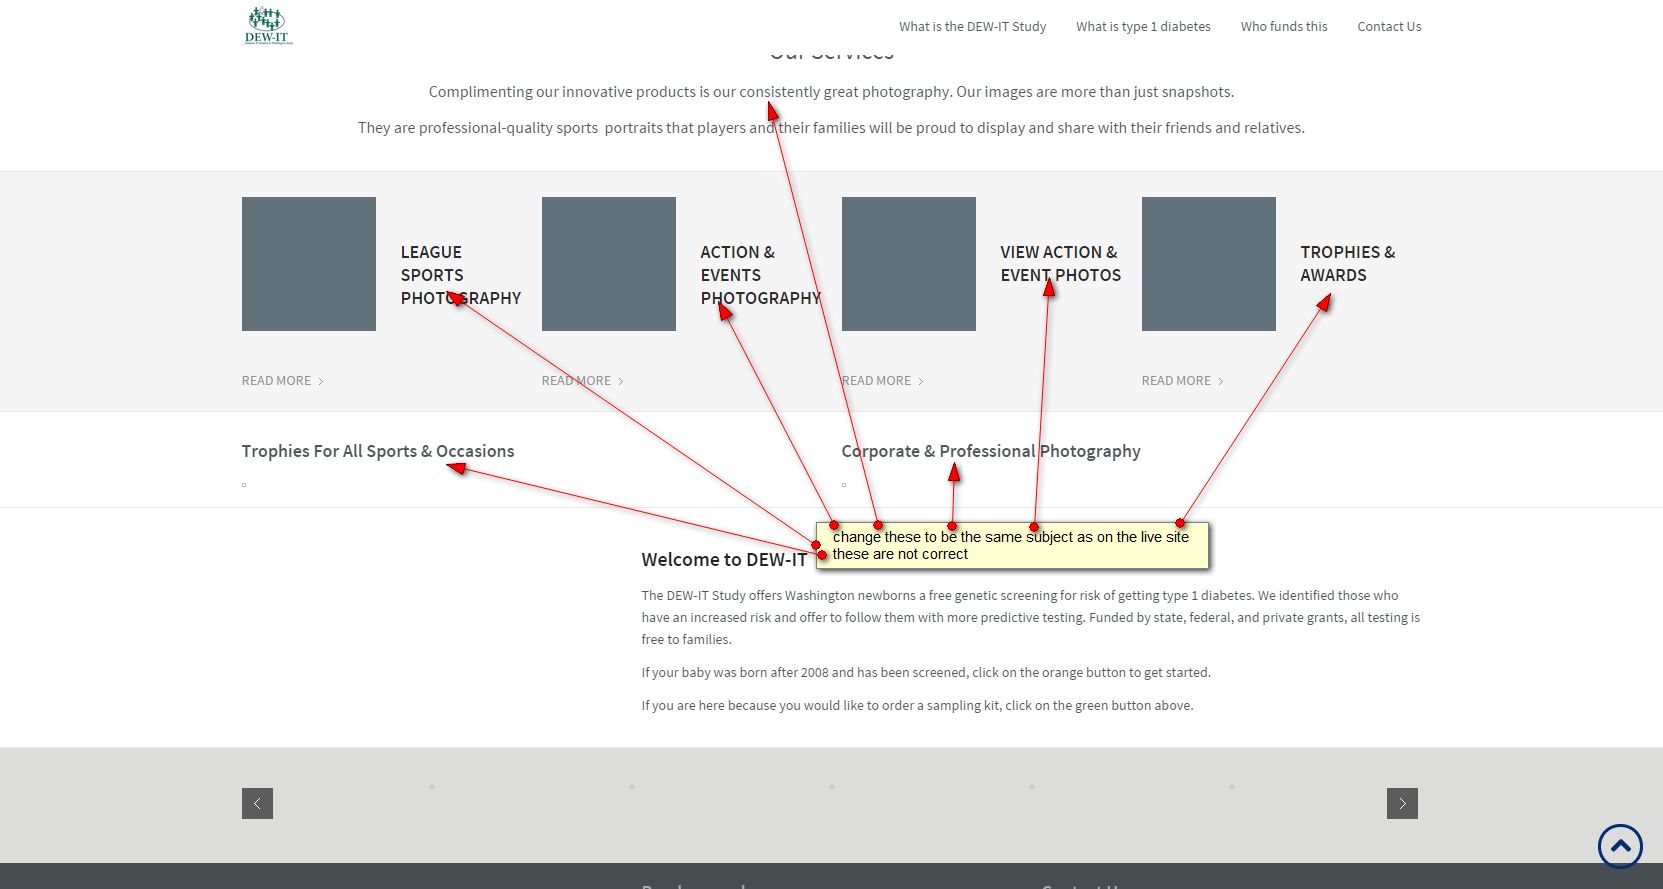Click View Action & Event Photos thumbnail
This screenshot has height=889, width=1663.
[908, 264]
